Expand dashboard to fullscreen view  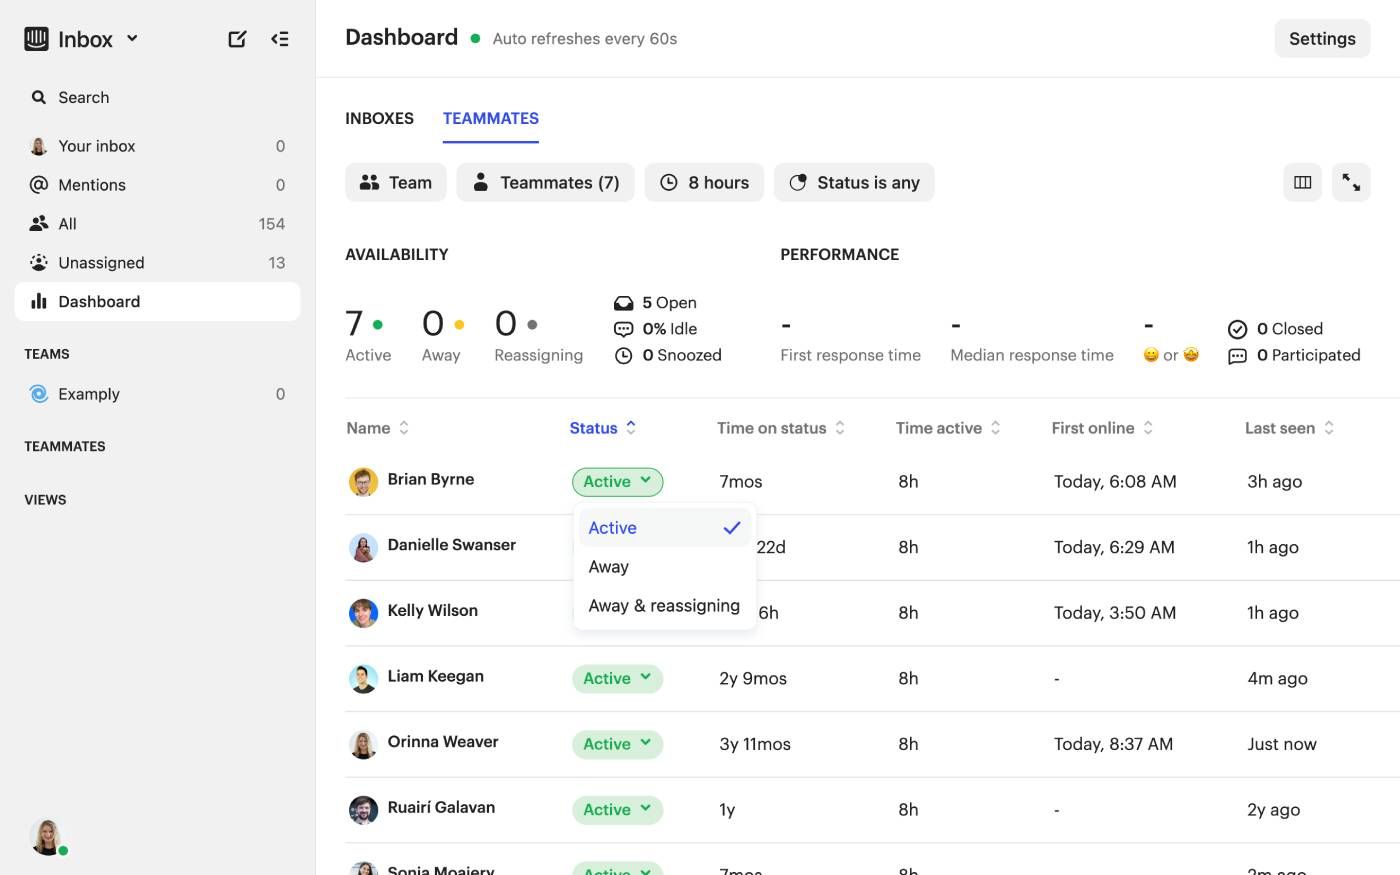(x=1351, y=182)
